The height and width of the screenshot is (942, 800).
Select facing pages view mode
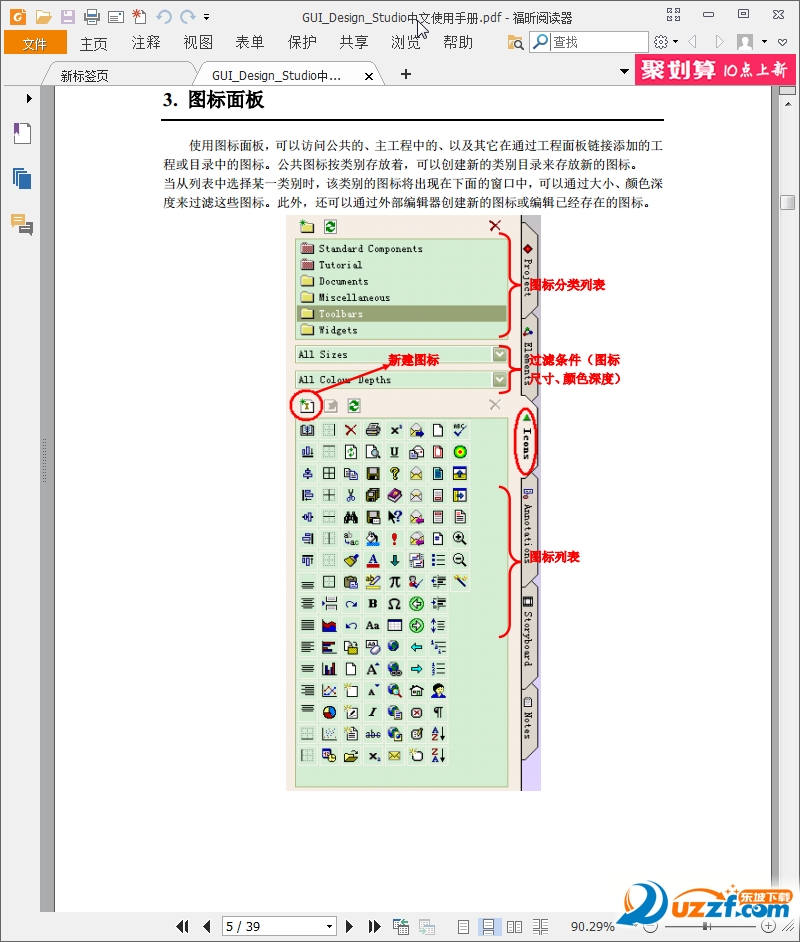(x=514, y=927)
